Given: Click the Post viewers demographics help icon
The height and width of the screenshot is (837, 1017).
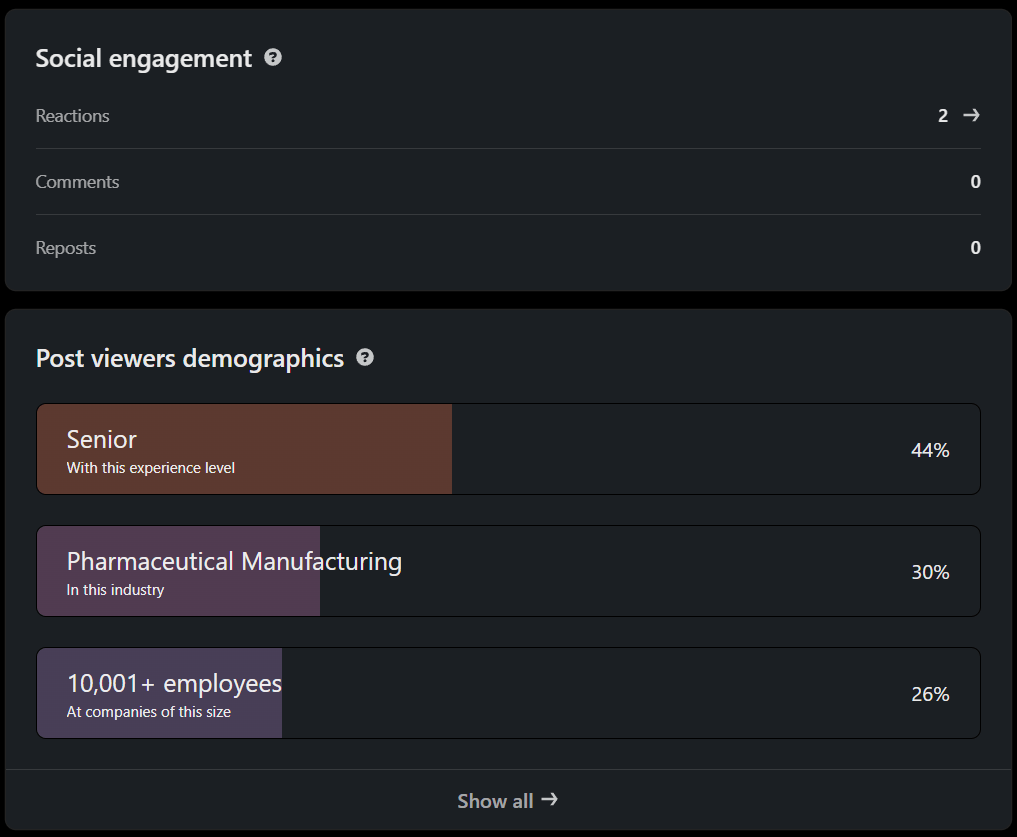Looking at the screenshot, I should pos(365,357).
